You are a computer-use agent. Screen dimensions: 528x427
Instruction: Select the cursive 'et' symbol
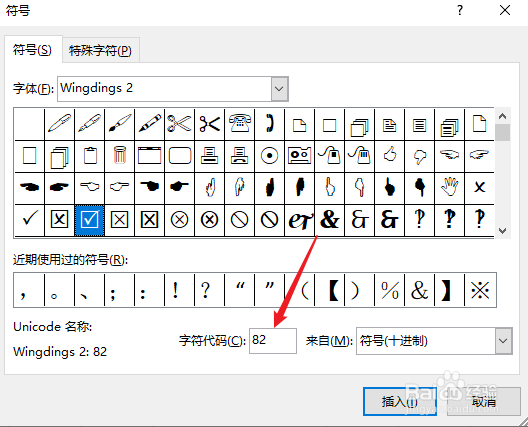point(299,220)
